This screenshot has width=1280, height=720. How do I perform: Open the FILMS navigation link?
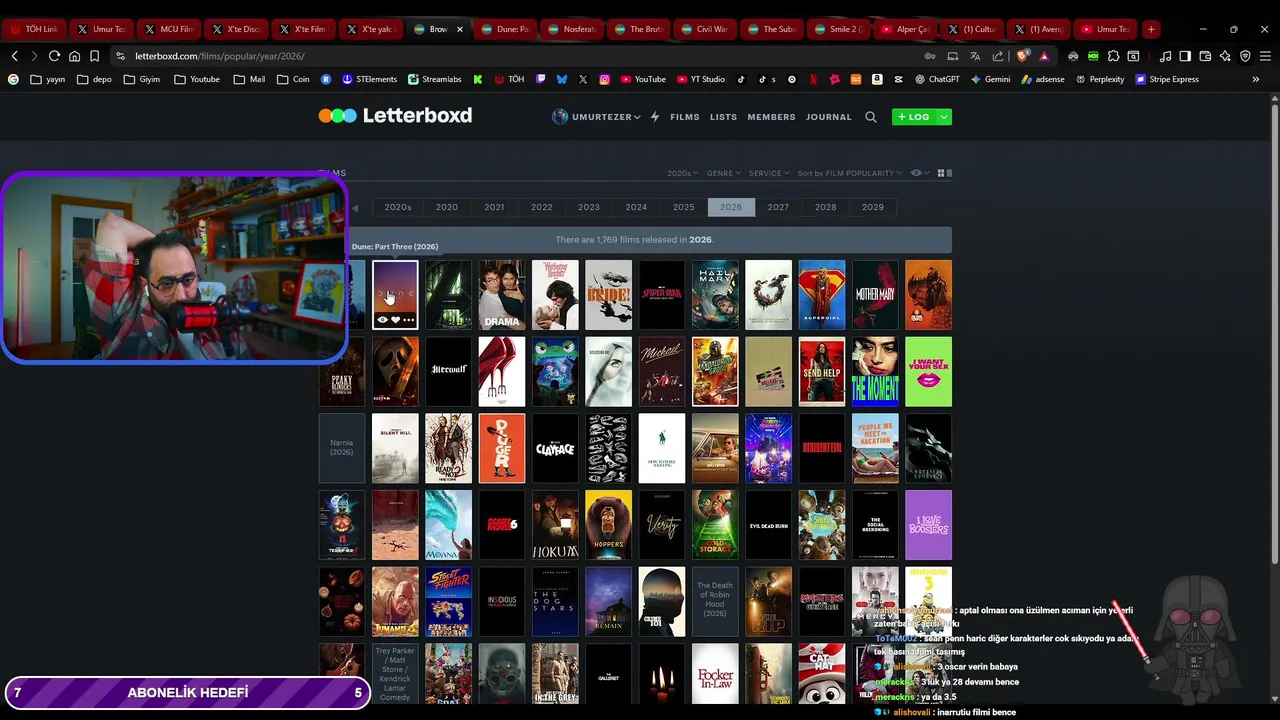click(685, 117)
